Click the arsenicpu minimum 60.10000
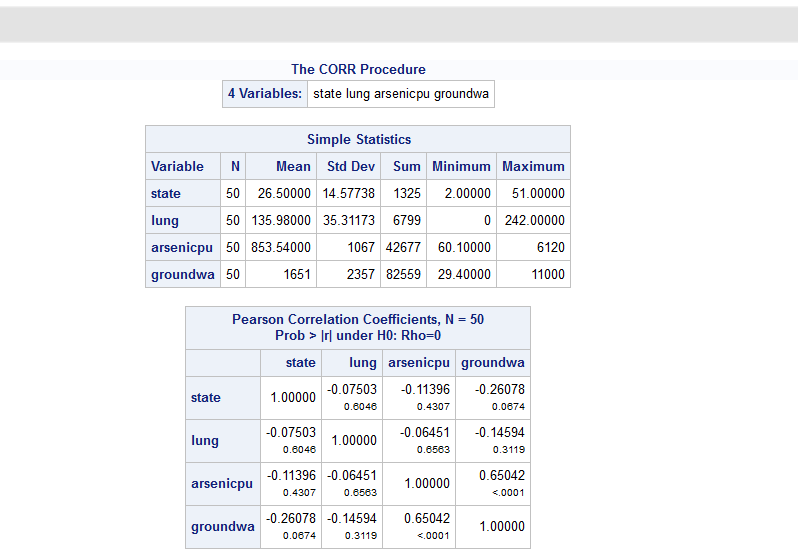The width and height of the screenshot is (798, 557). pyautogui.click(x=464, y=247)
